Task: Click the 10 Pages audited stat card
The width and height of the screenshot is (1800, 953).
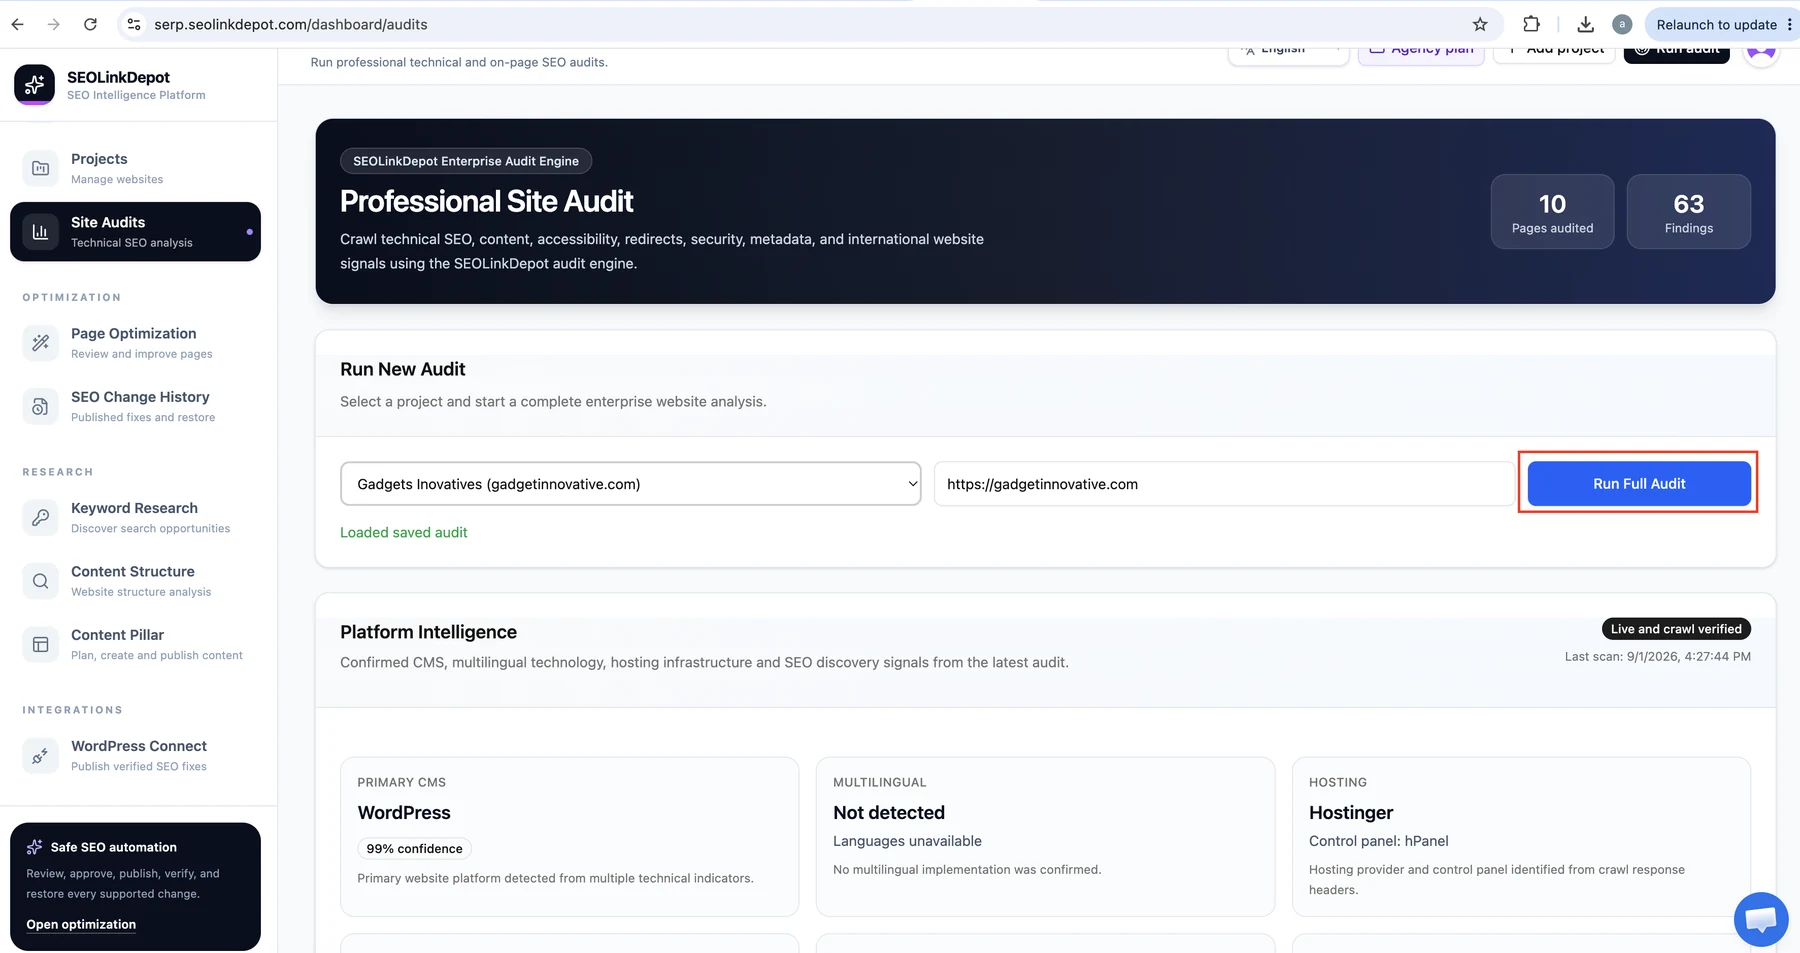Action: pyautogui.click(x=1552, y=212)
